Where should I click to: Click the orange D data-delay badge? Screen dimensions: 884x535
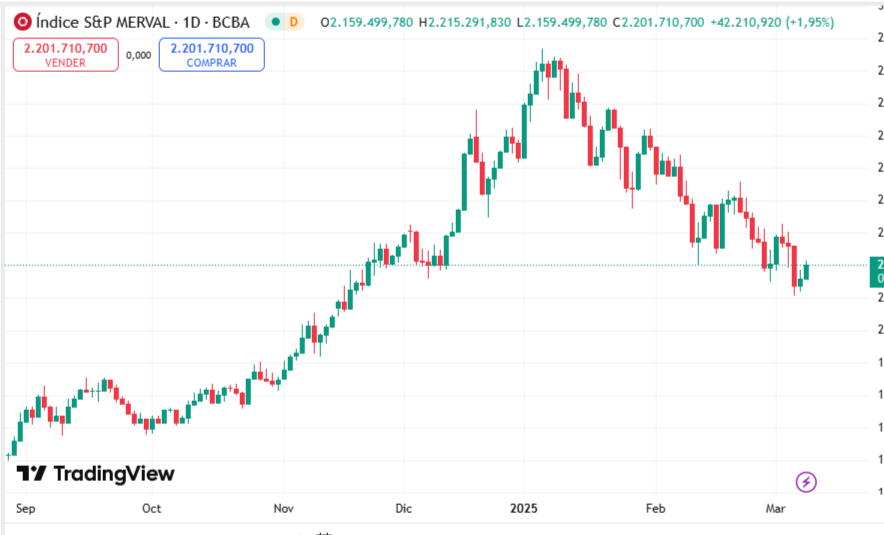pos(294,23)
